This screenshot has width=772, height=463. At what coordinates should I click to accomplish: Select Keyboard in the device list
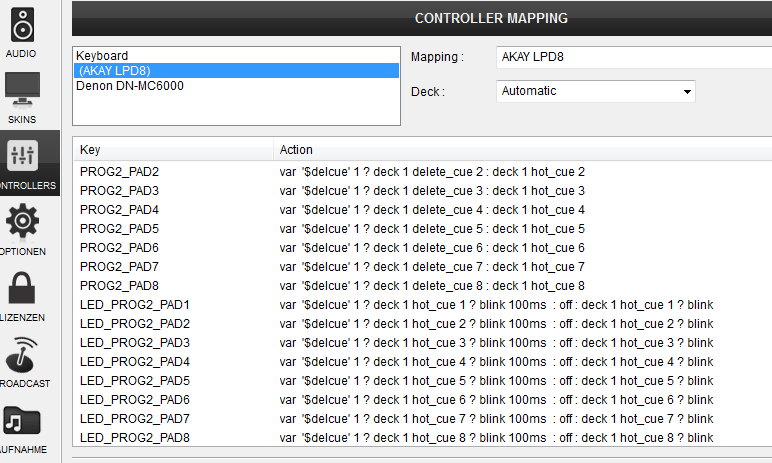(x=236, y=56)
